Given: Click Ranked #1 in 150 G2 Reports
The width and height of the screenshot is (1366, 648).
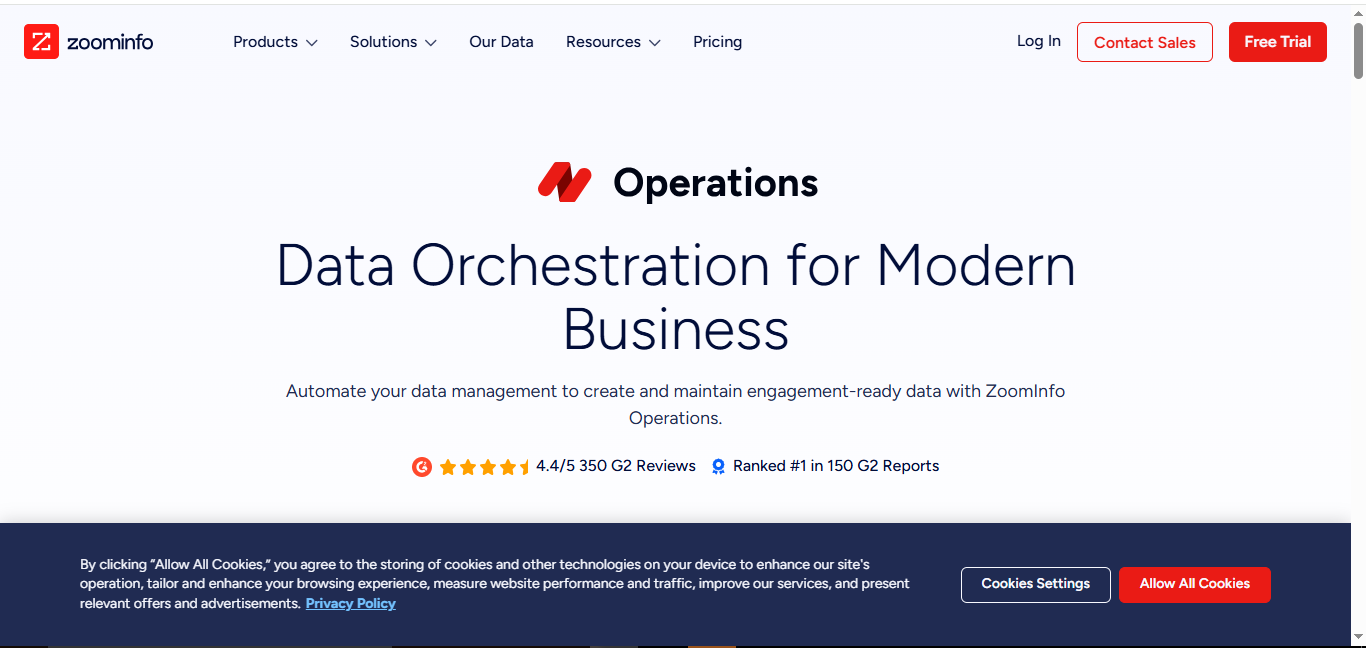Looking at the screenshot, I should coord(836,466).
